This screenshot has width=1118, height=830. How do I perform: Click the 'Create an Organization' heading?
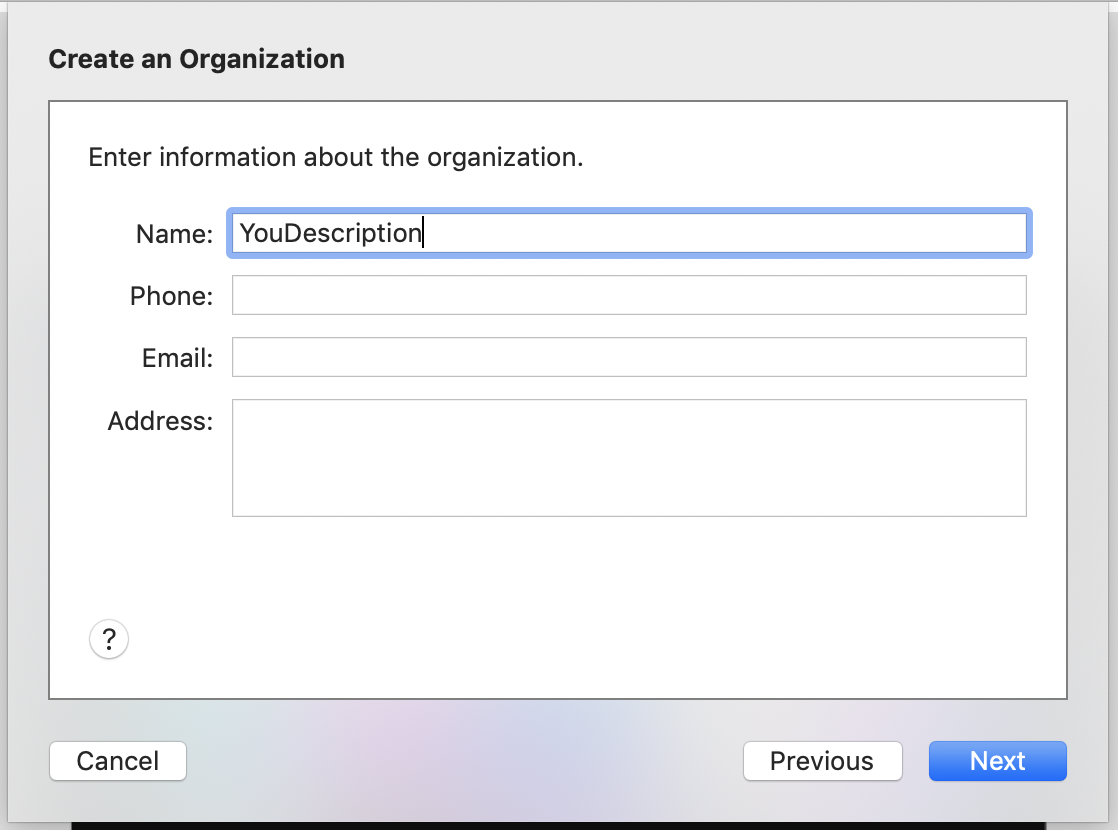click(197, 59)
